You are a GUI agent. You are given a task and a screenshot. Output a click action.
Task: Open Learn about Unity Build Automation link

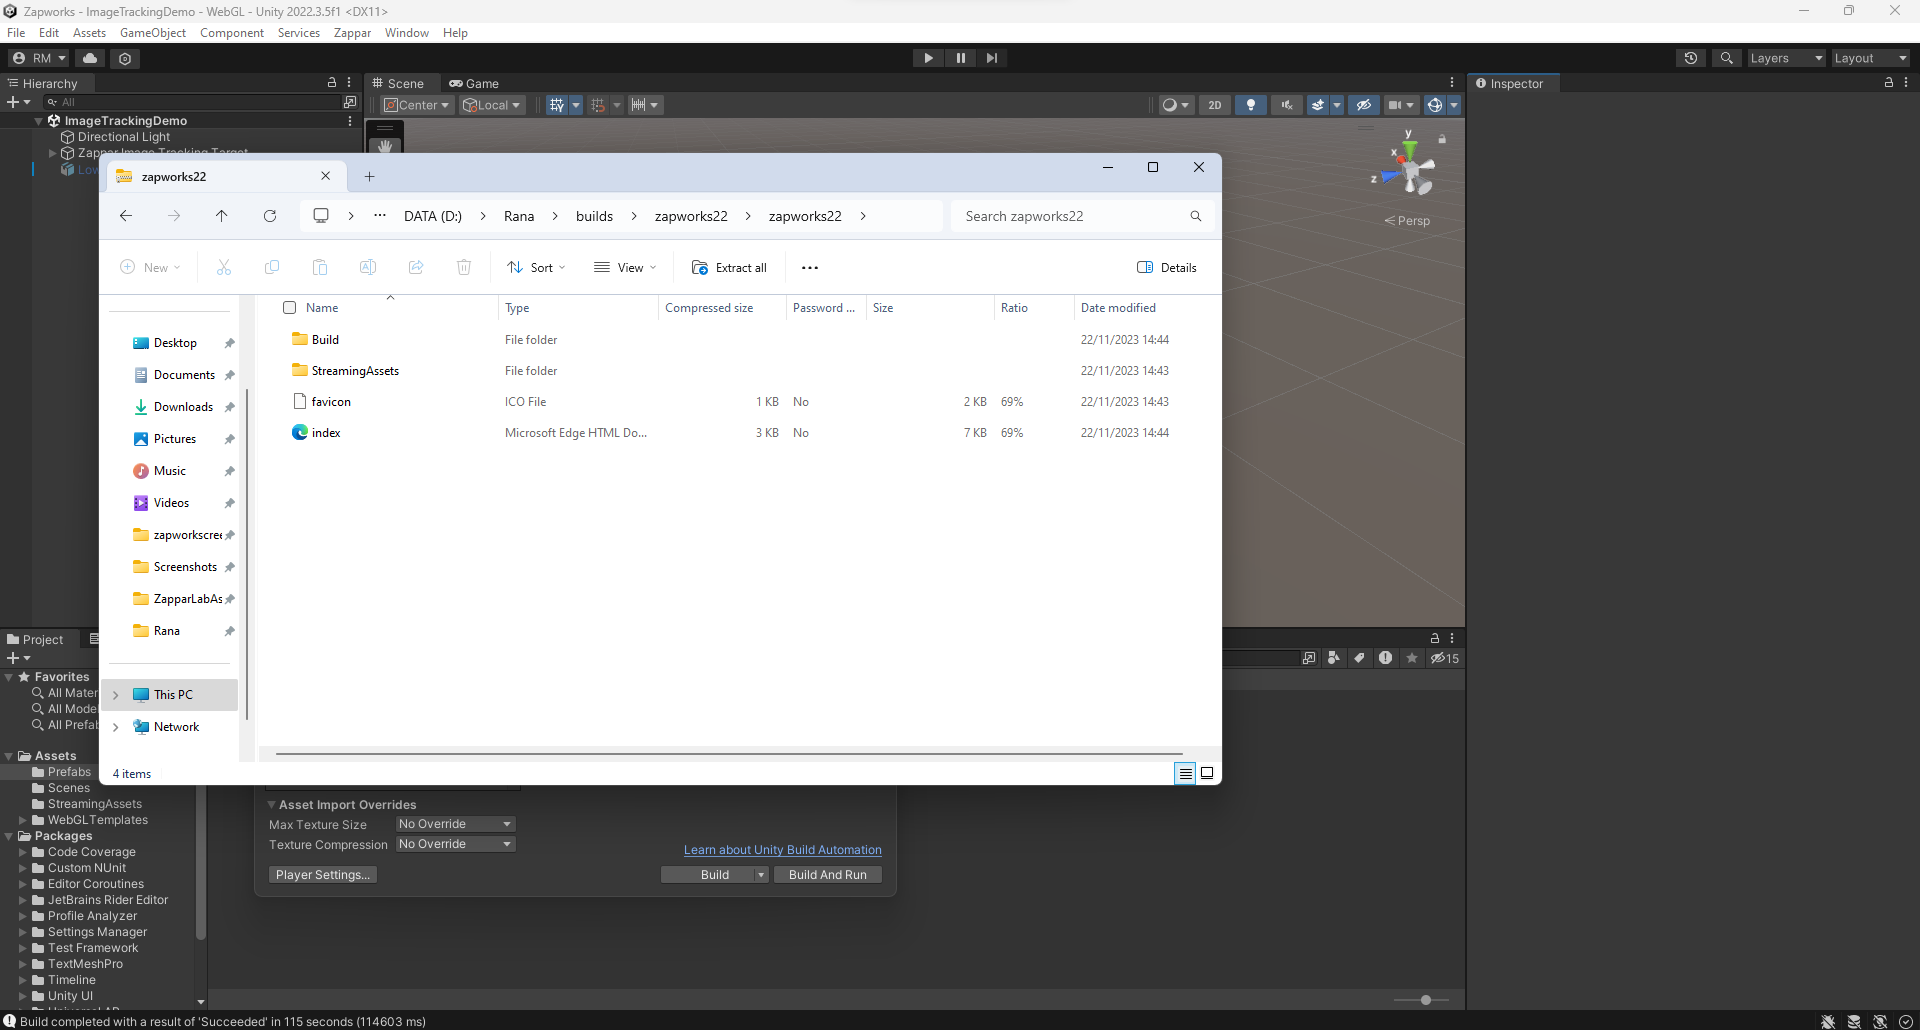[x=783, y=850]
